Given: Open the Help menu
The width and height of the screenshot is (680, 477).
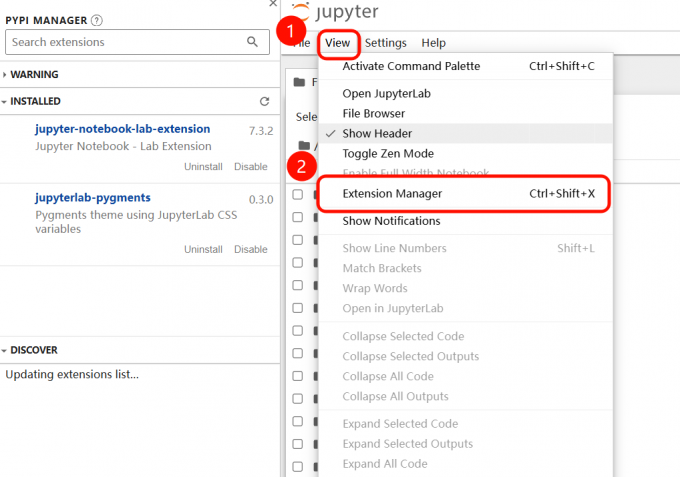Looking at the screenshot, I should click(x=433, y=43).
